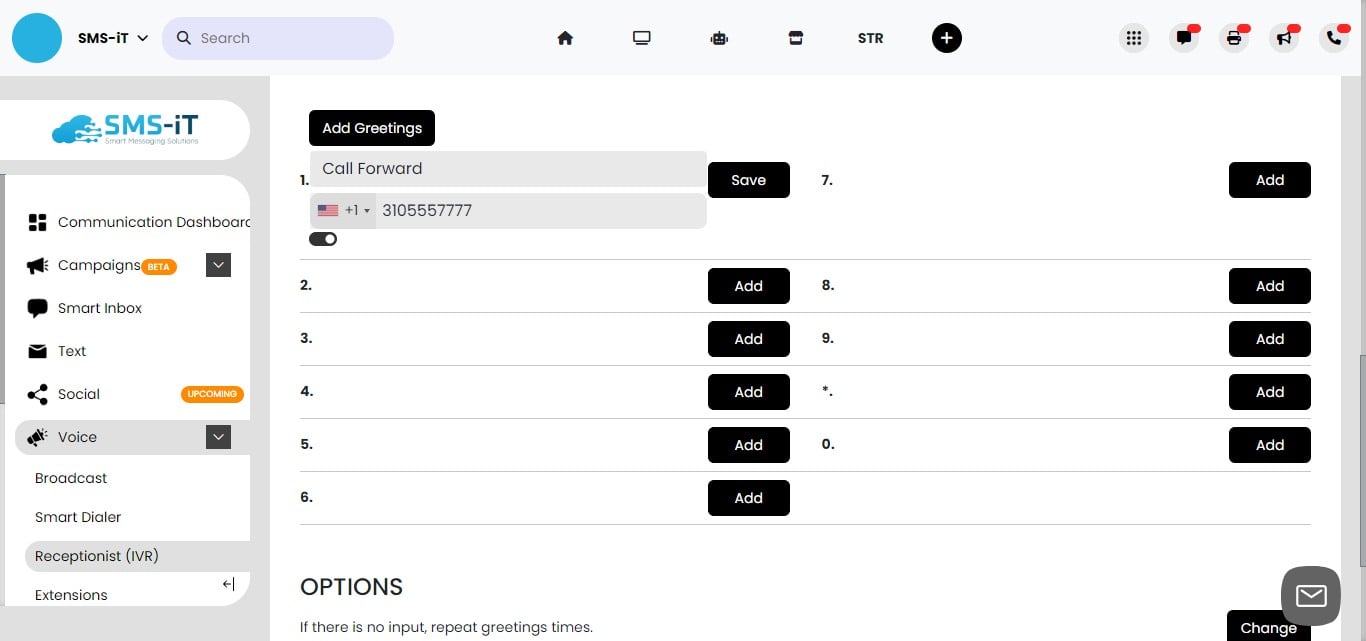Click the fax/printer icon with notification badge
The width and height of the screenshot is (1366, 641).
click(1233, 37)
